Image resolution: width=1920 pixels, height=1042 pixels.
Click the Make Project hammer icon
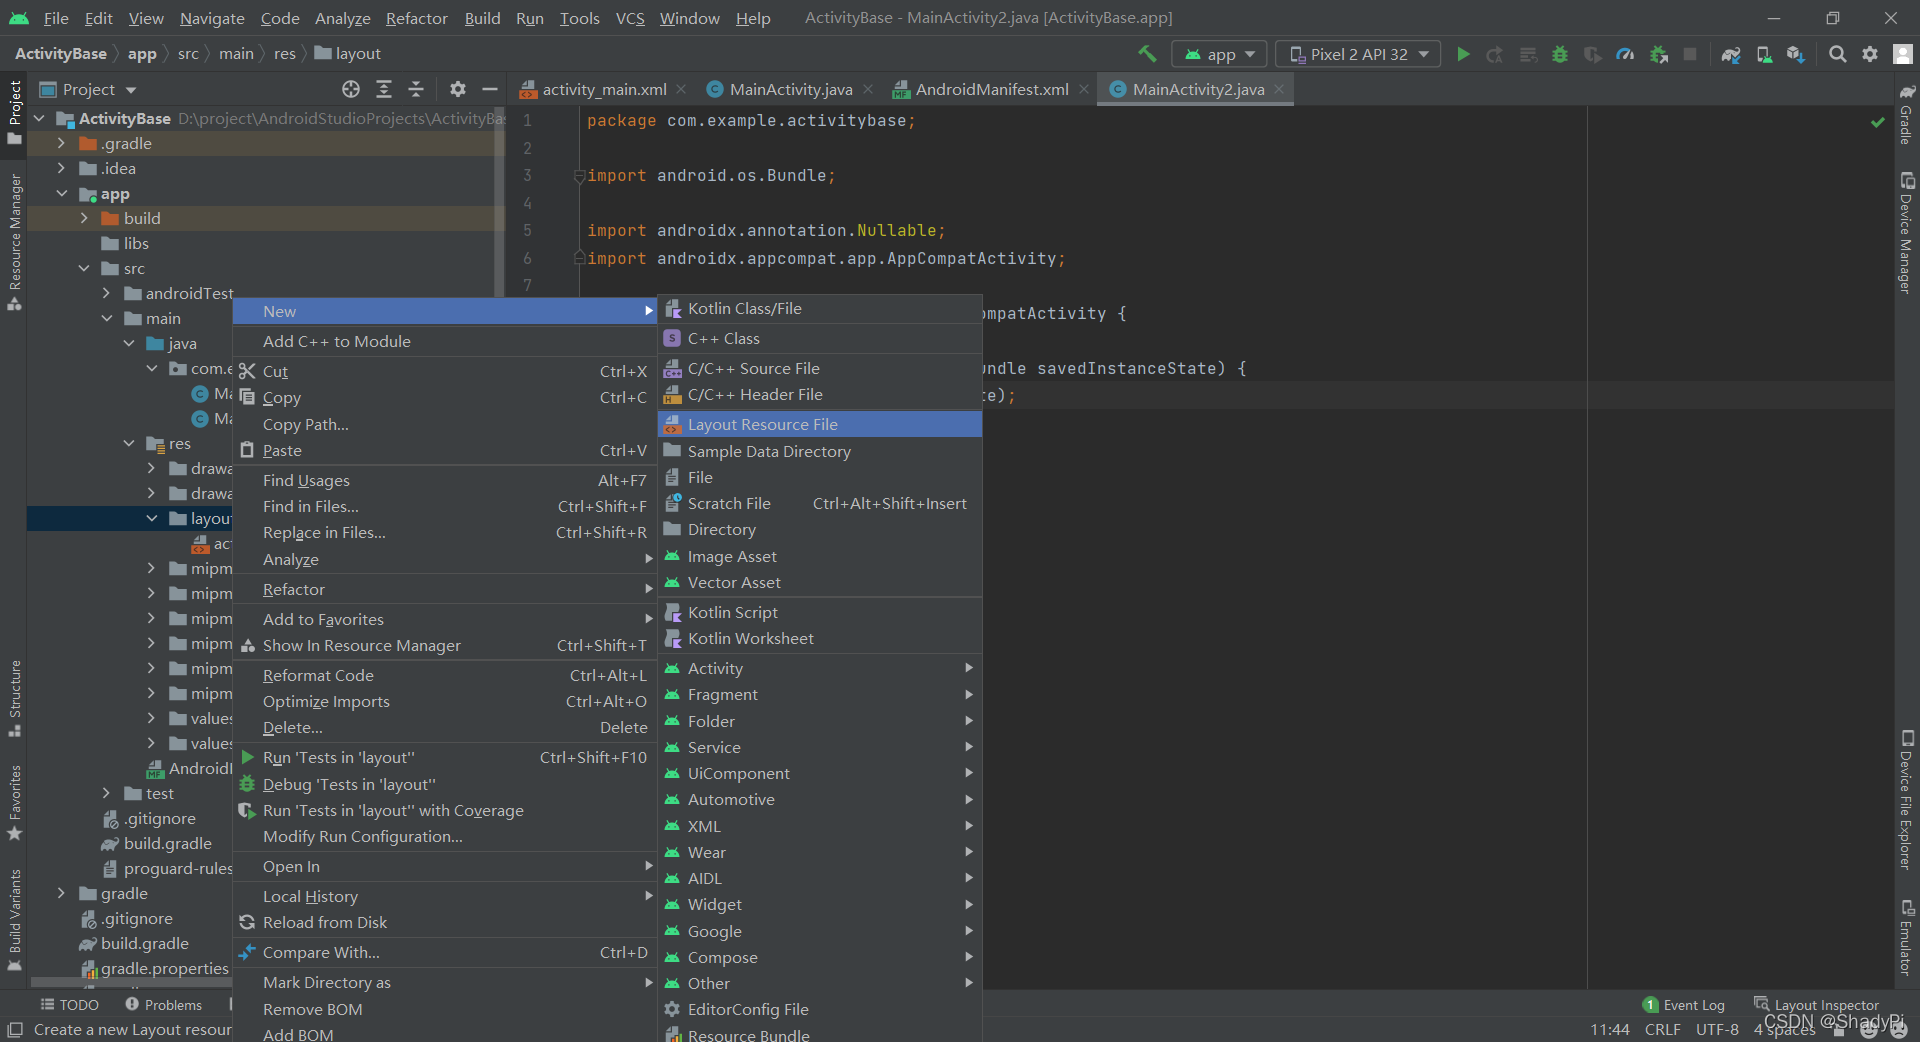pyautogui.click(x=1147, y=54)
